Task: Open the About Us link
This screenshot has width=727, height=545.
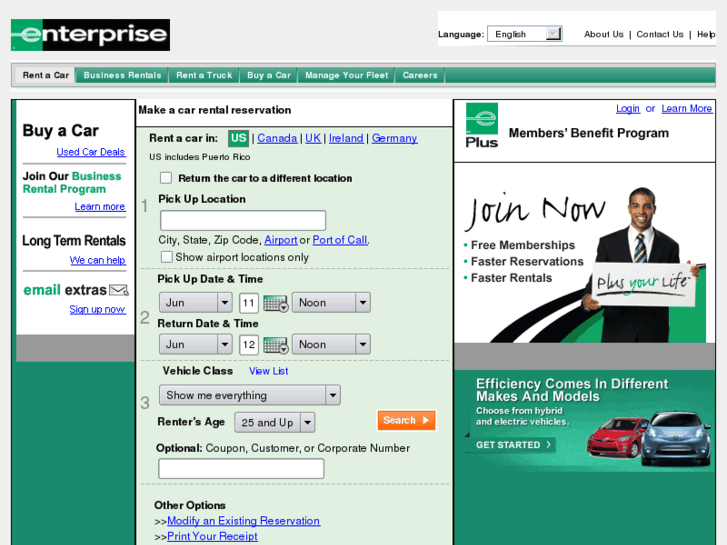Action: (x=604, y=34)
